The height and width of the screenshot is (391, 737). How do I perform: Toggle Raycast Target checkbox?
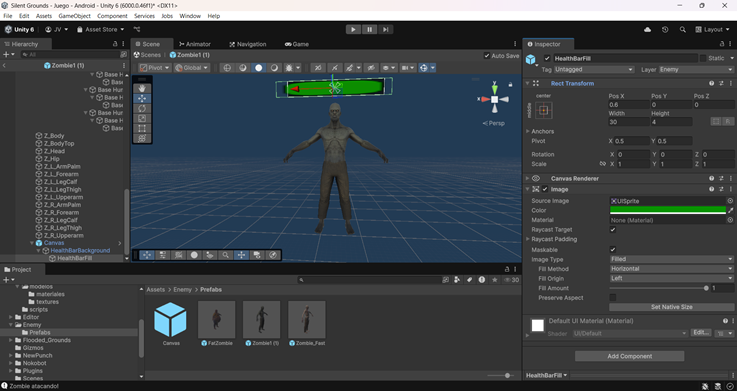point(612,229)
